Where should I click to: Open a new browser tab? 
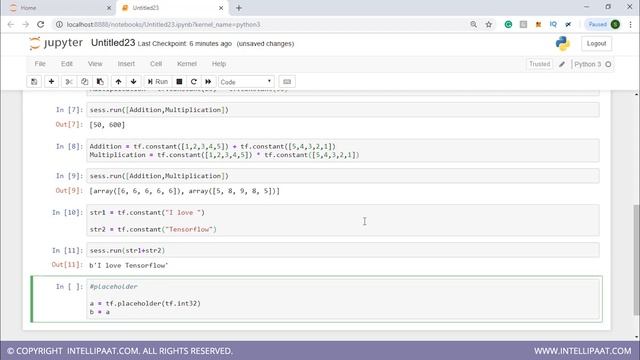[x=239, y=8]
